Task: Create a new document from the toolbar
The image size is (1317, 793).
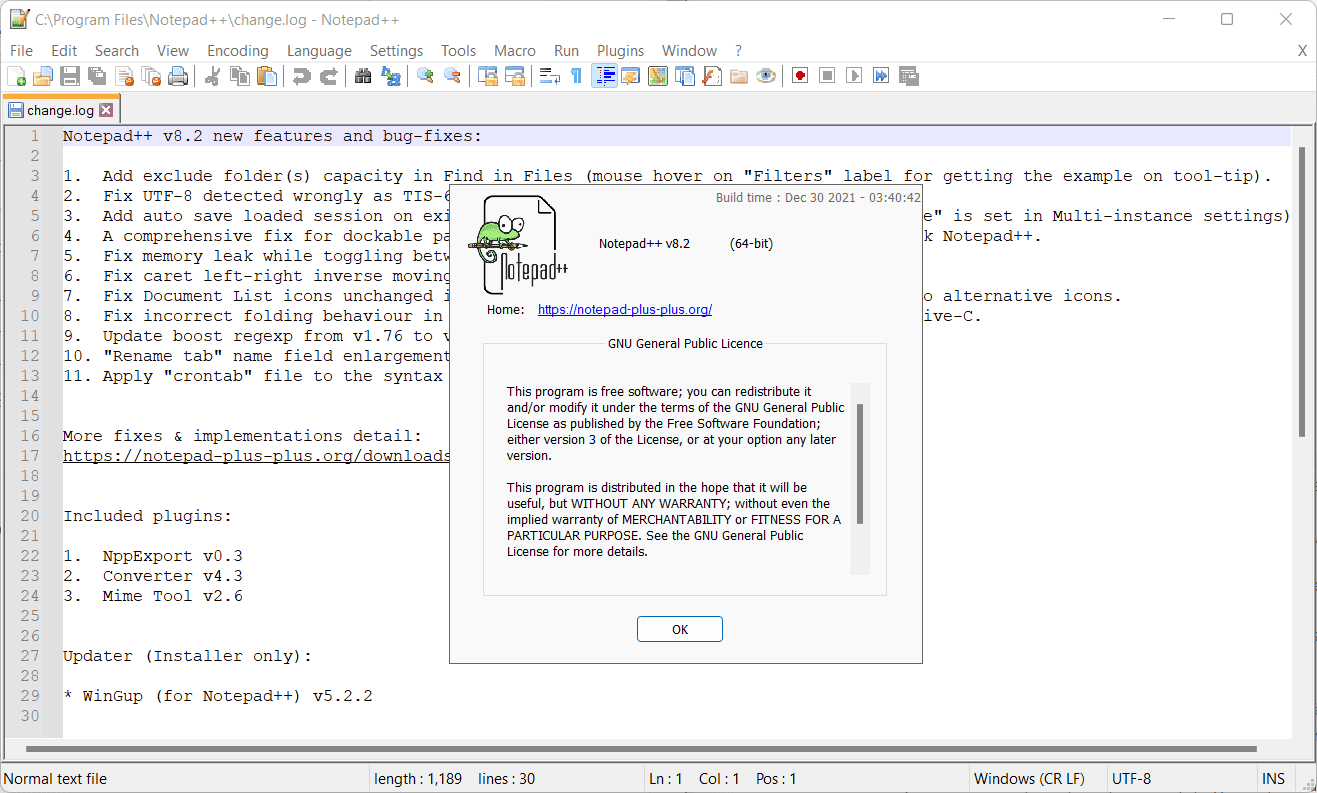Action: point(17,76)
